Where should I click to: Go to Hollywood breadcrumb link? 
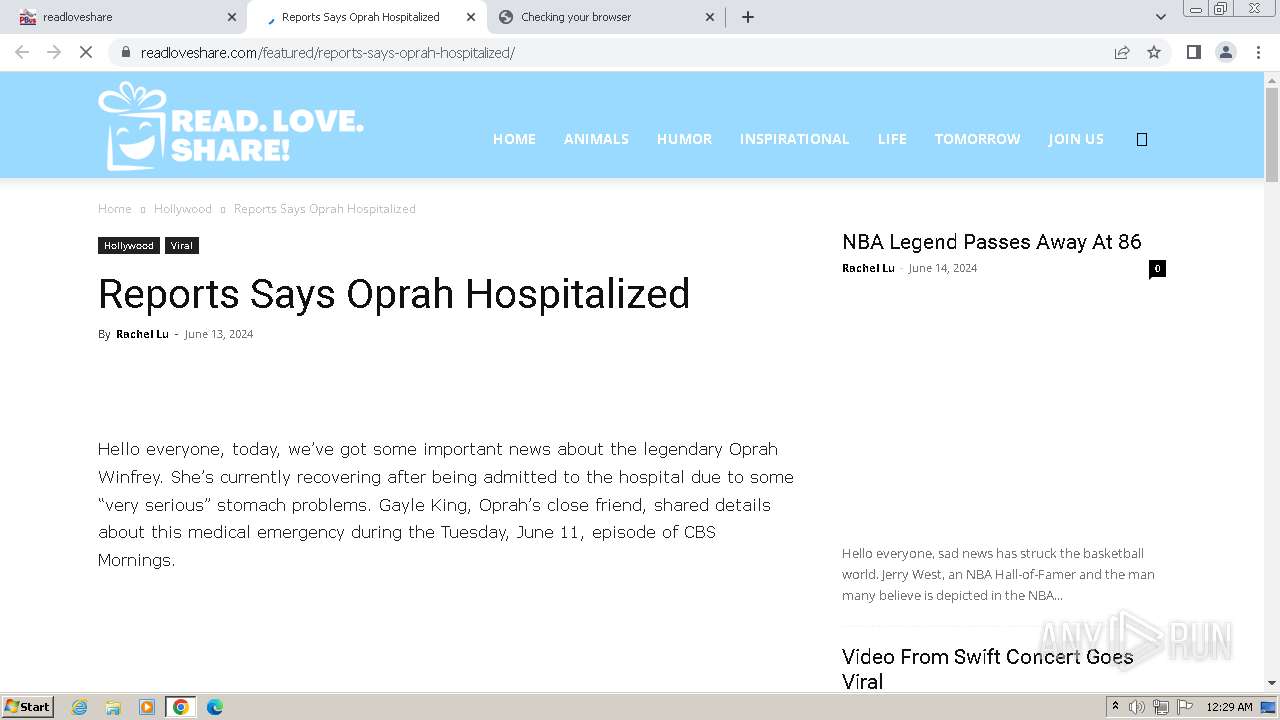[183, 209]
